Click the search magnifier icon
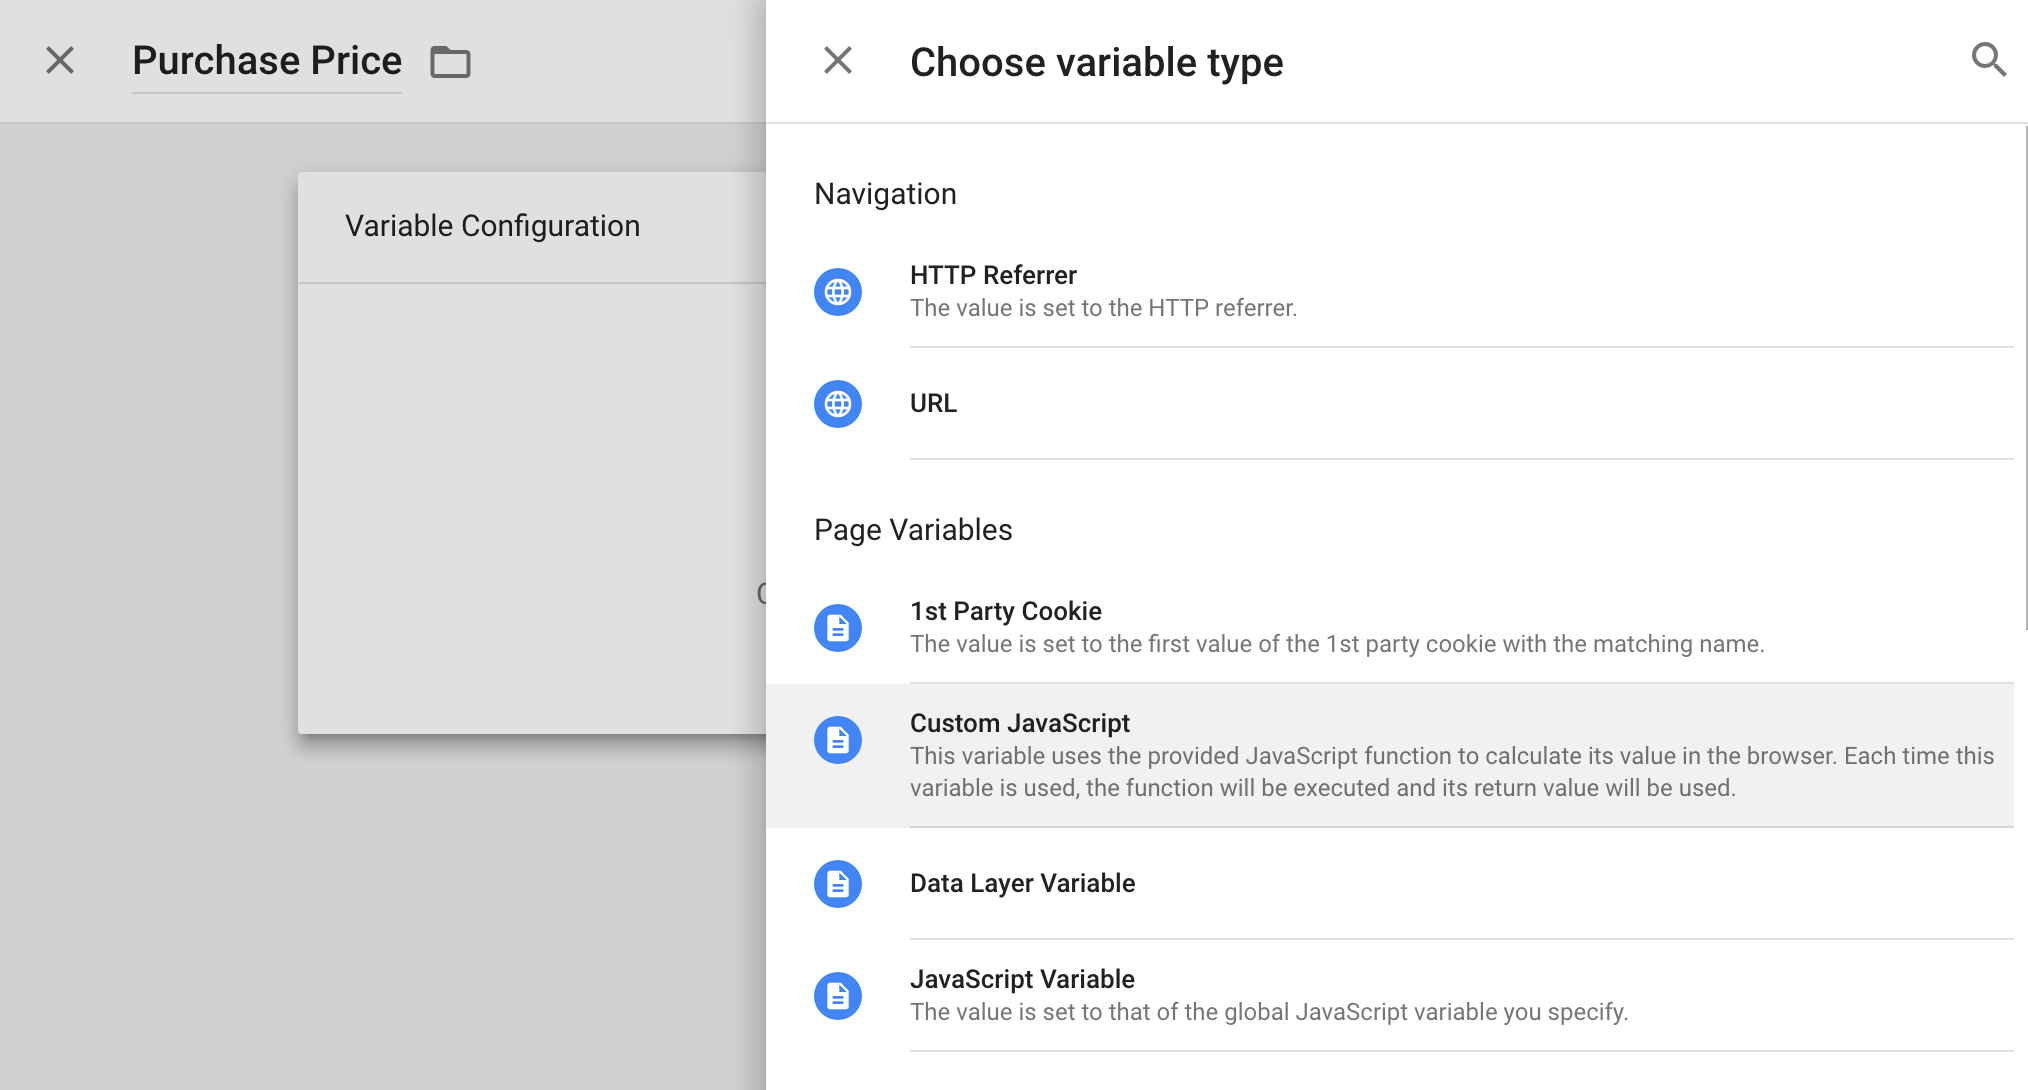Viewport: 2028px width, 1090px height. point(1988,60)
